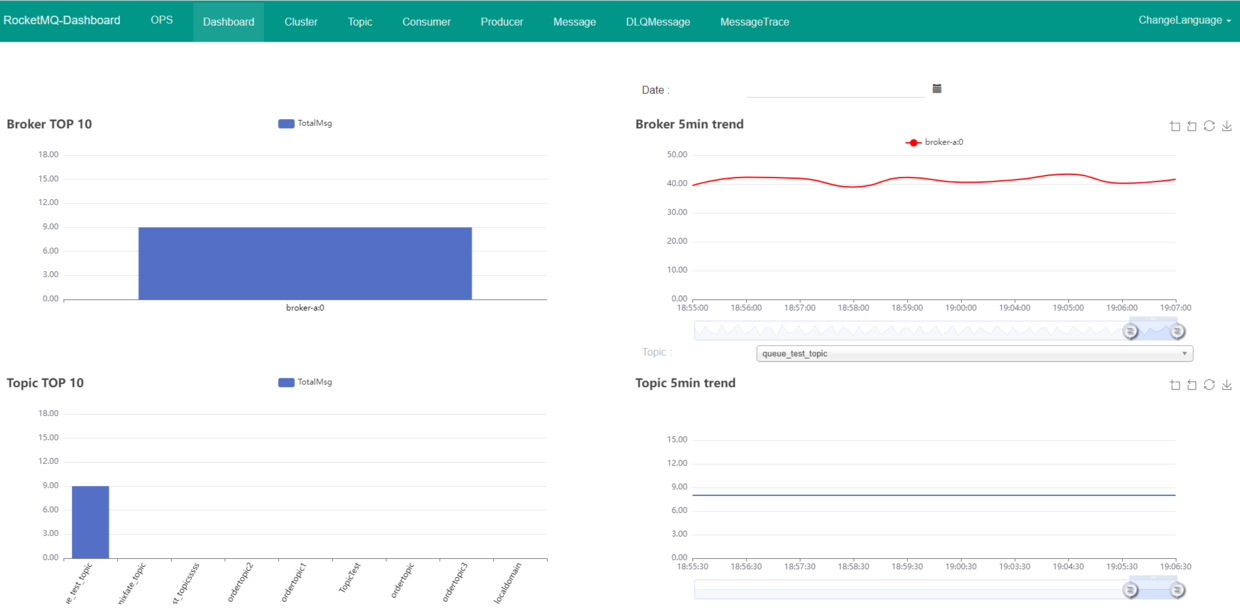Restore the Broker 5min trend chart
Screen dimensions: 1240x608
point(1209,126)
